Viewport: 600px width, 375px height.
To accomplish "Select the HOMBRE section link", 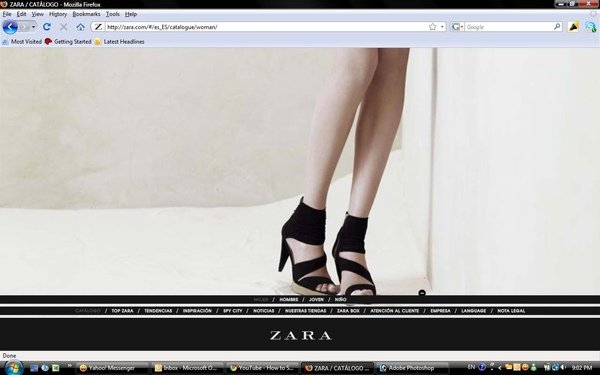I will 289,300.
